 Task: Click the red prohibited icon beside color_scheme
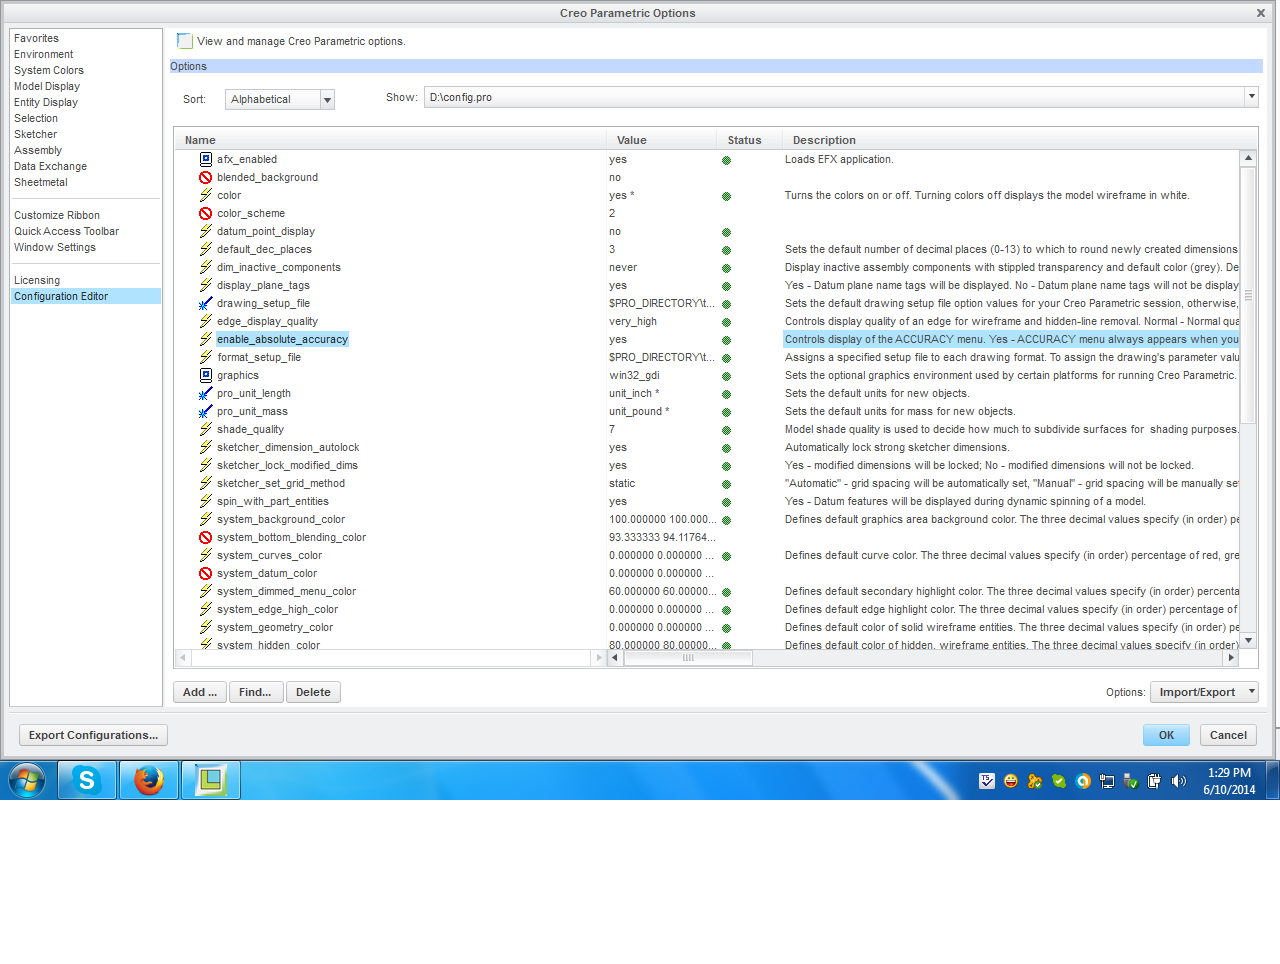coord(206,213)
